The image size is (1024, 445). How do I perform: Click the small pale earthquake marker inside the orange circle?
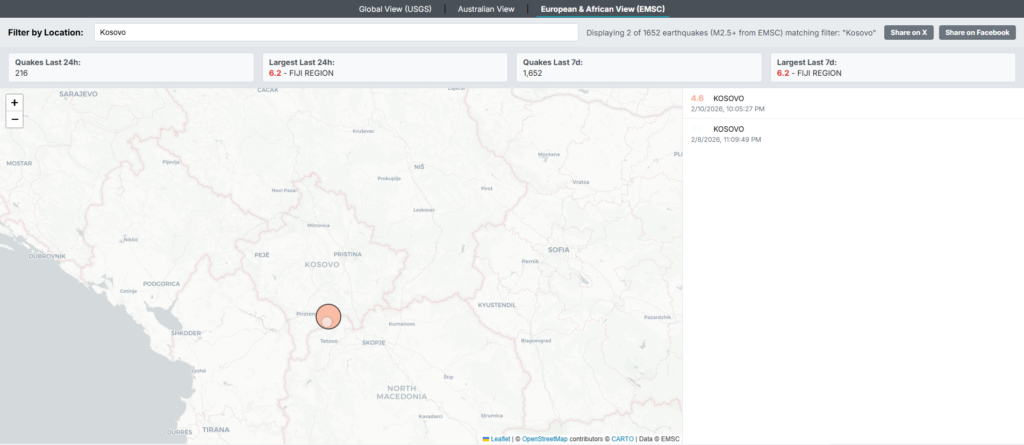(x=326, y=322)
